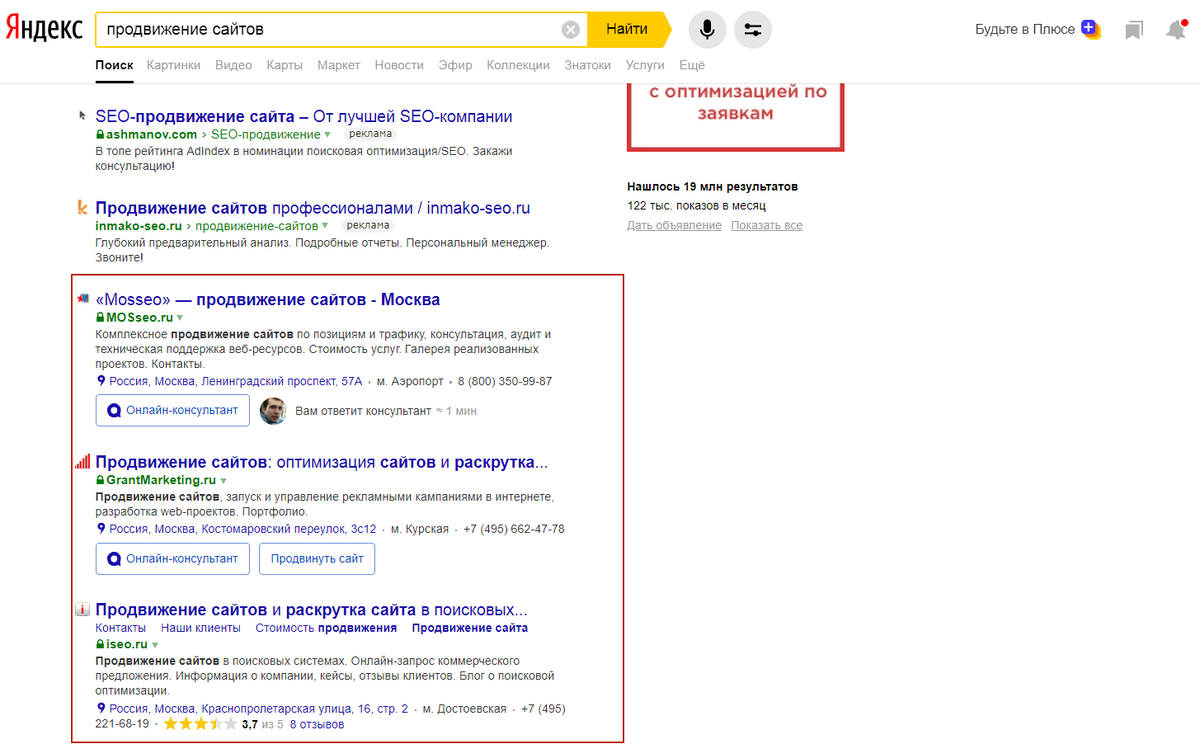
Task: Click Будьте в Плюсе link
Action: point(1025,30)
